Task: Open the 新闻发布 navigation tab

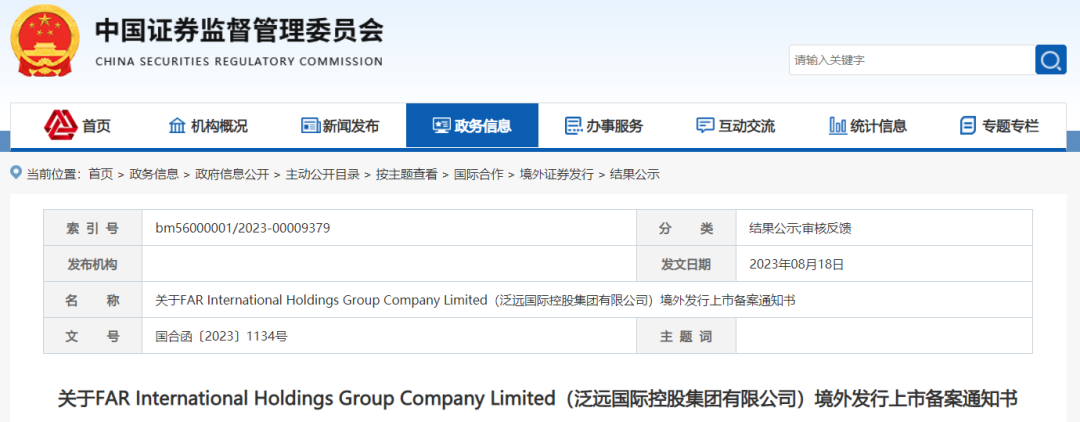Action: pyautogui.click(x=340, y=126)
